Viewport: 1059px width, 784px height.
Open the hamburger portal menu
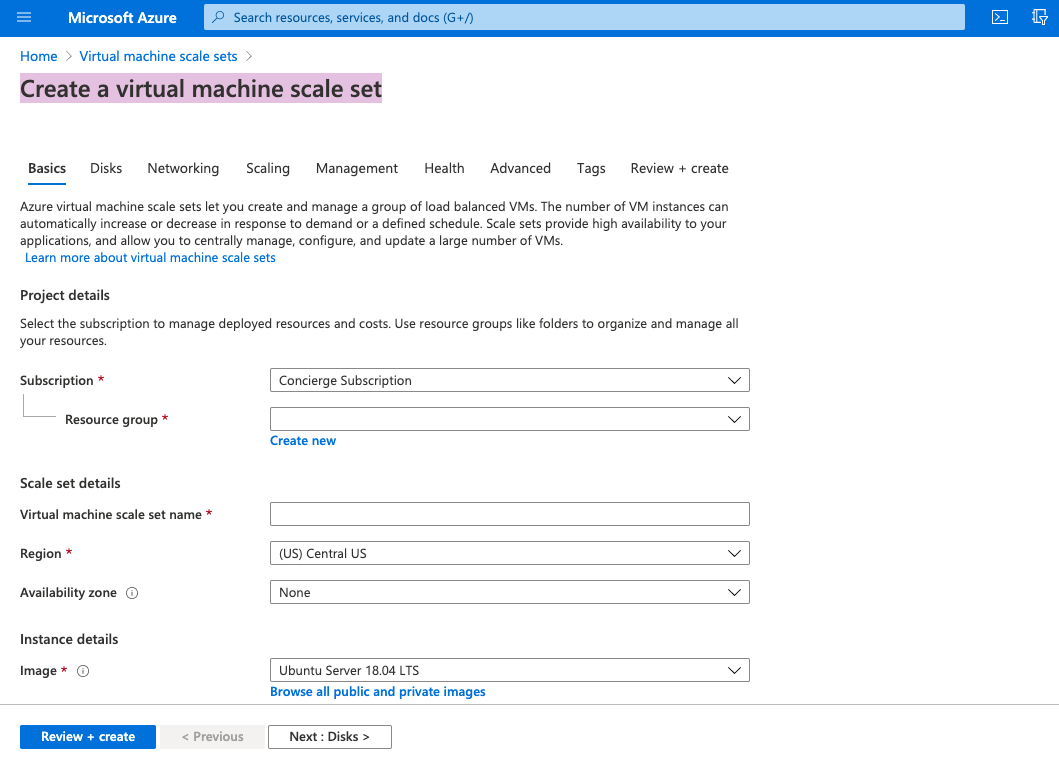pyautogui.click(x=25, y=18)
